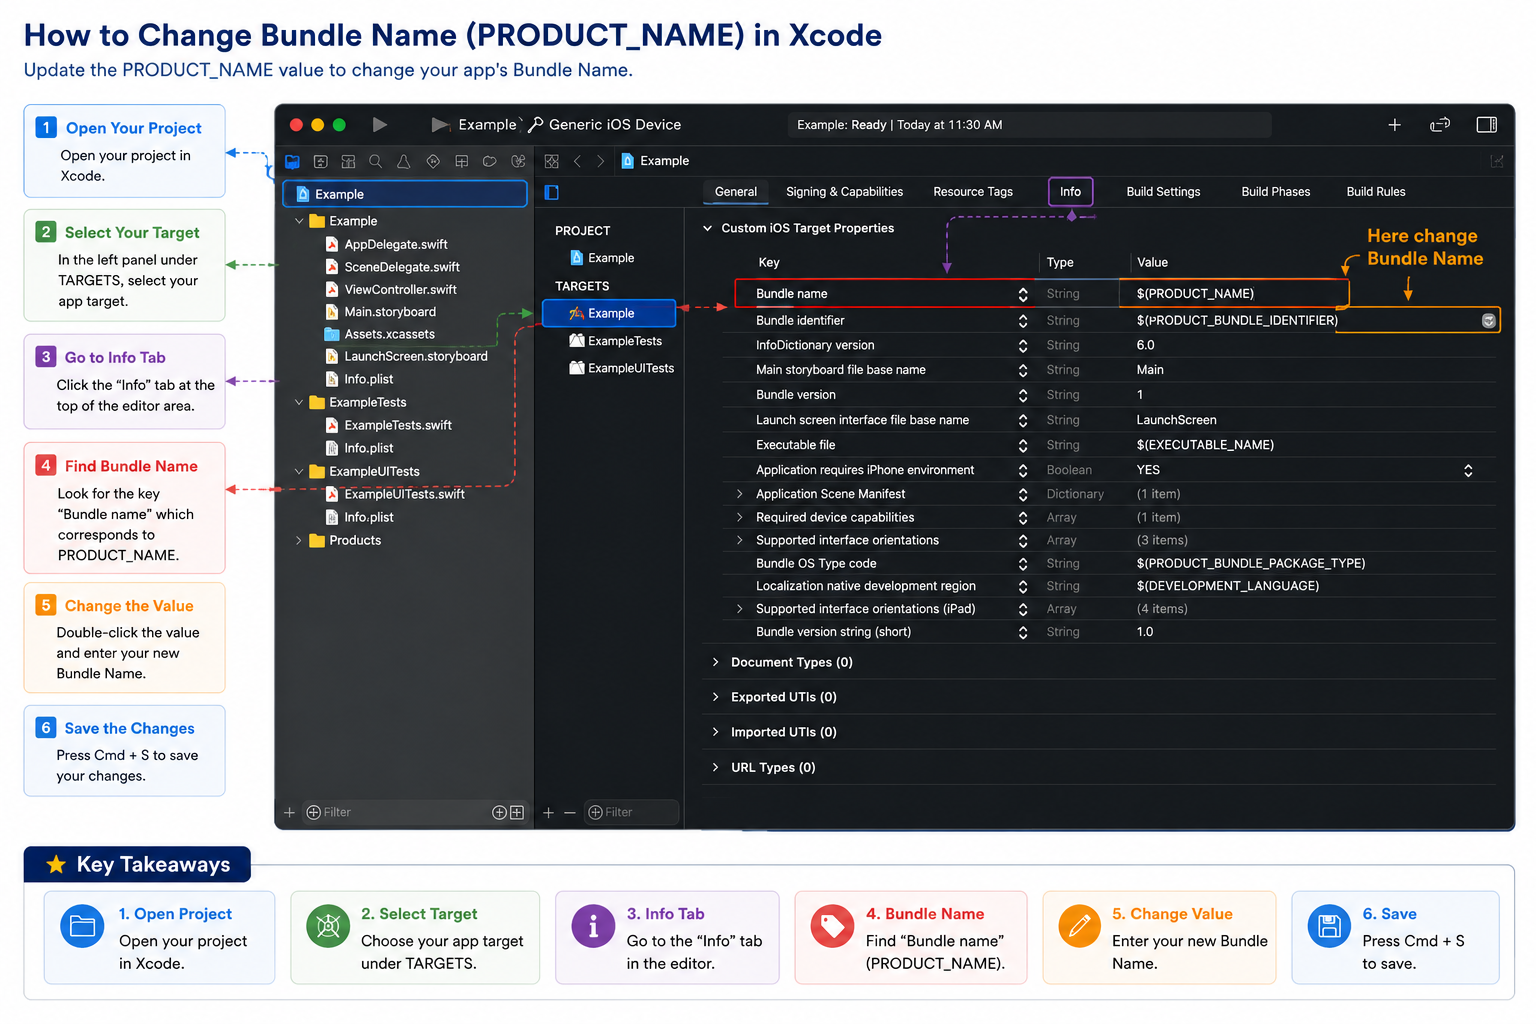Click the add editor icon on jump bar right
This screenshot has width=1536, height=1024.
pyautogui.click(x=1497, y=161)
